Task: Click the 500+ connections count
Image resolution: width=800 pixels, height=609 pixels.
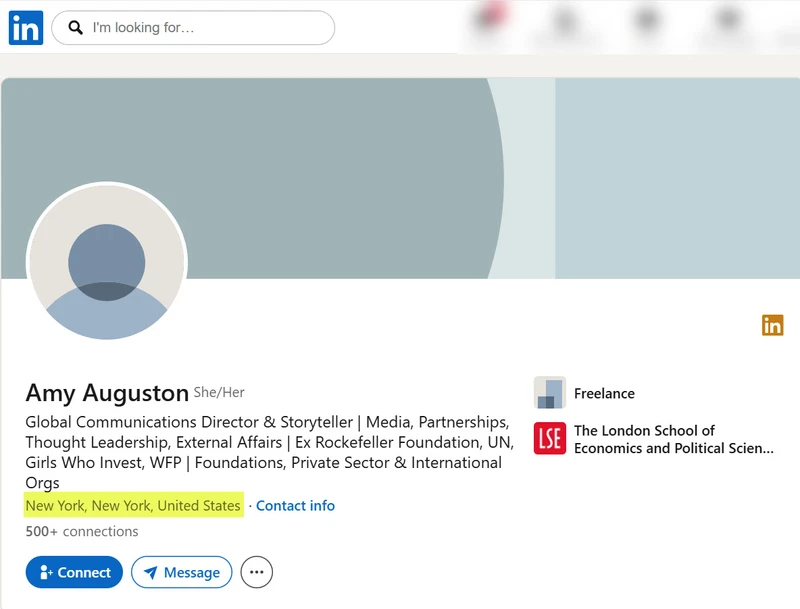Action: (82, 531)
